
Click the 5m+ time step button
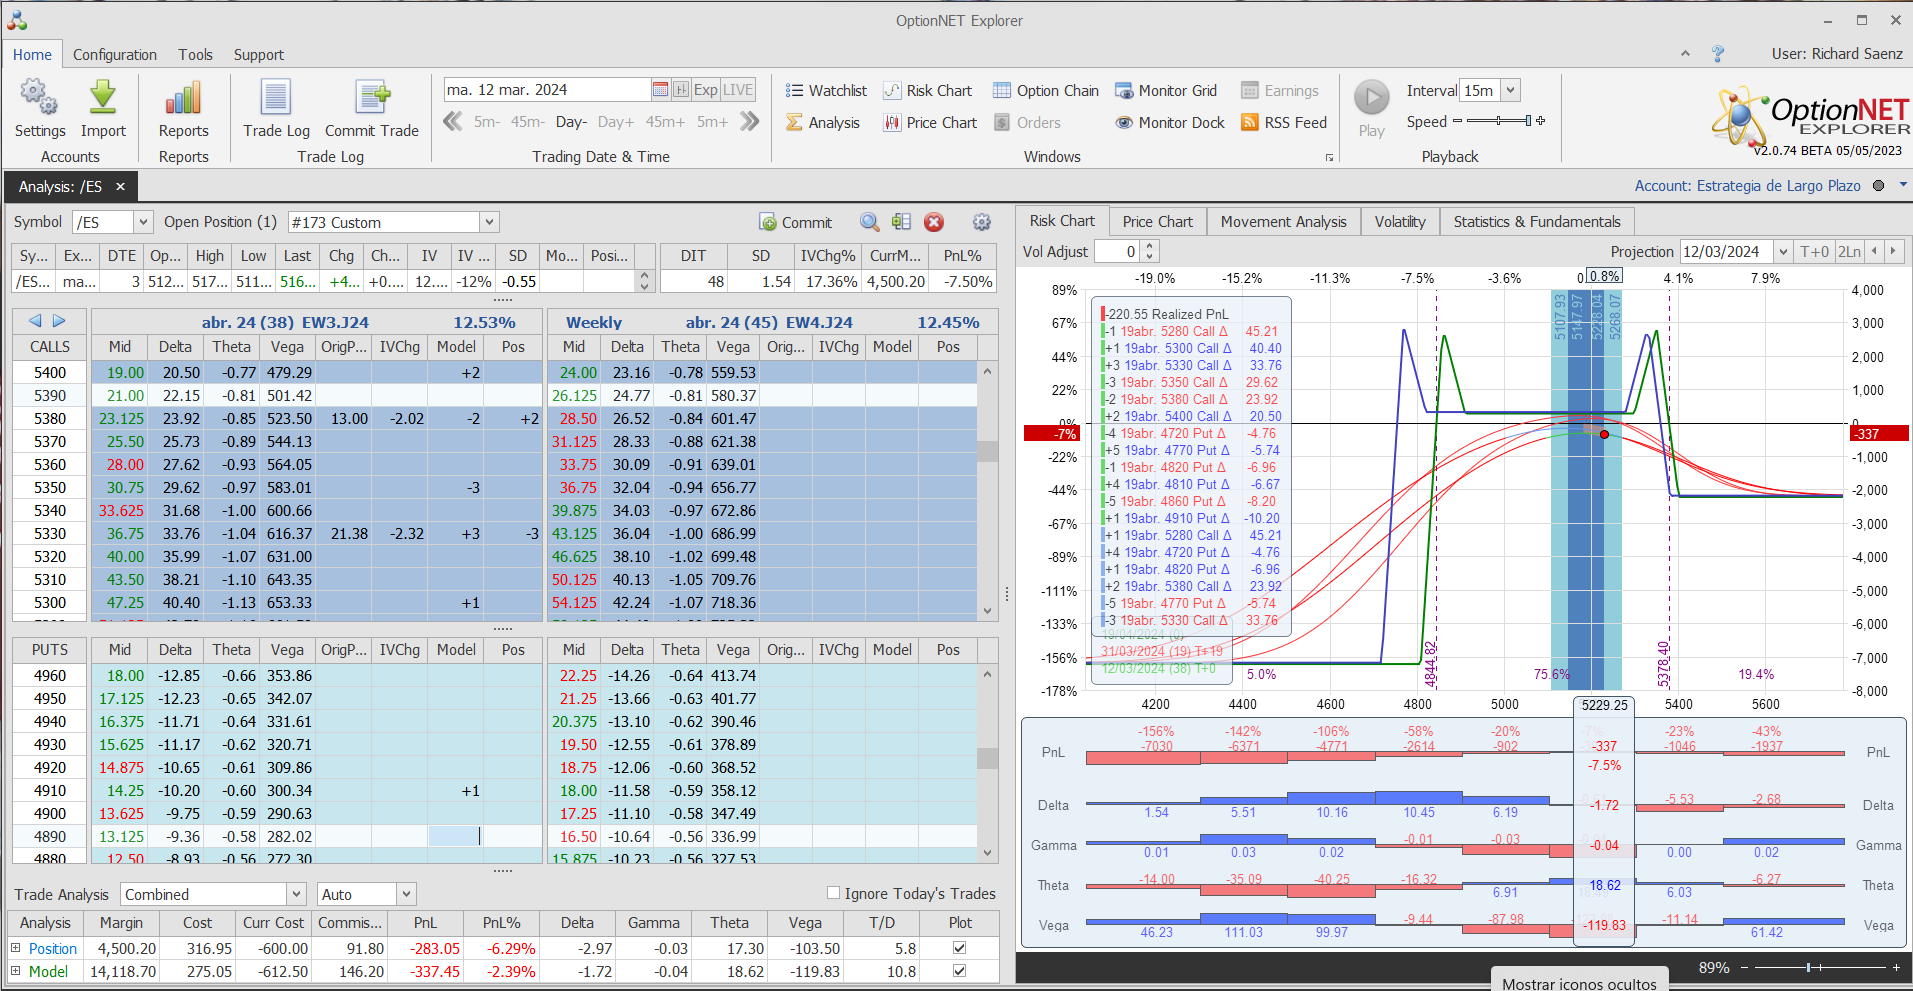[712, 122]
